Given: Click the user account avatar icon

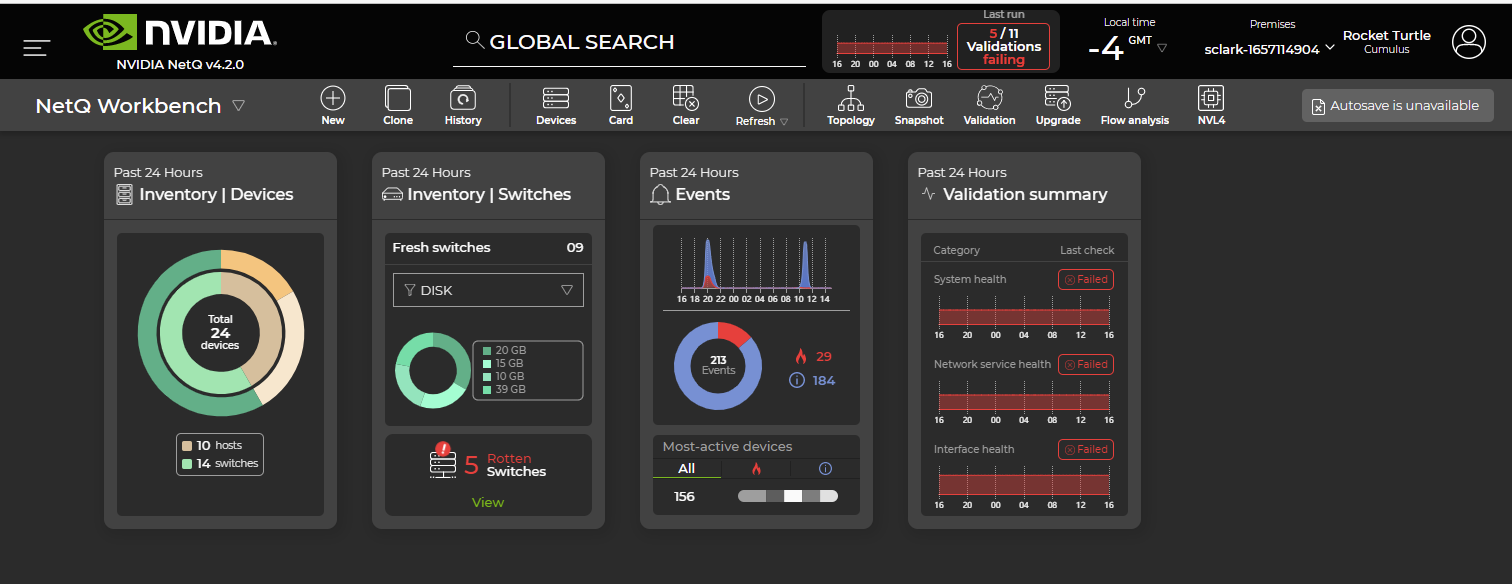Looking at the screenshot, I should tap(1469, 42).
